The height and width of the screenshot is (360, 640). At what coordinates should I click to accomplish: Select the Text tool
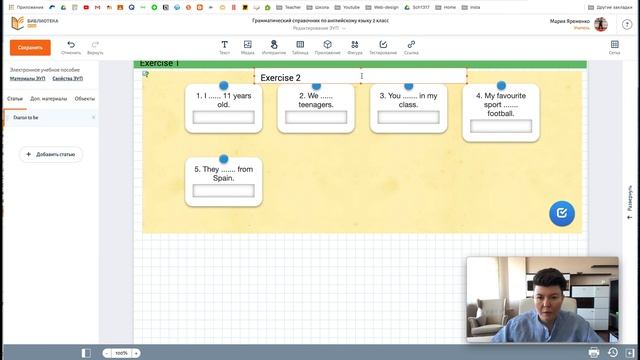[224, 47]
